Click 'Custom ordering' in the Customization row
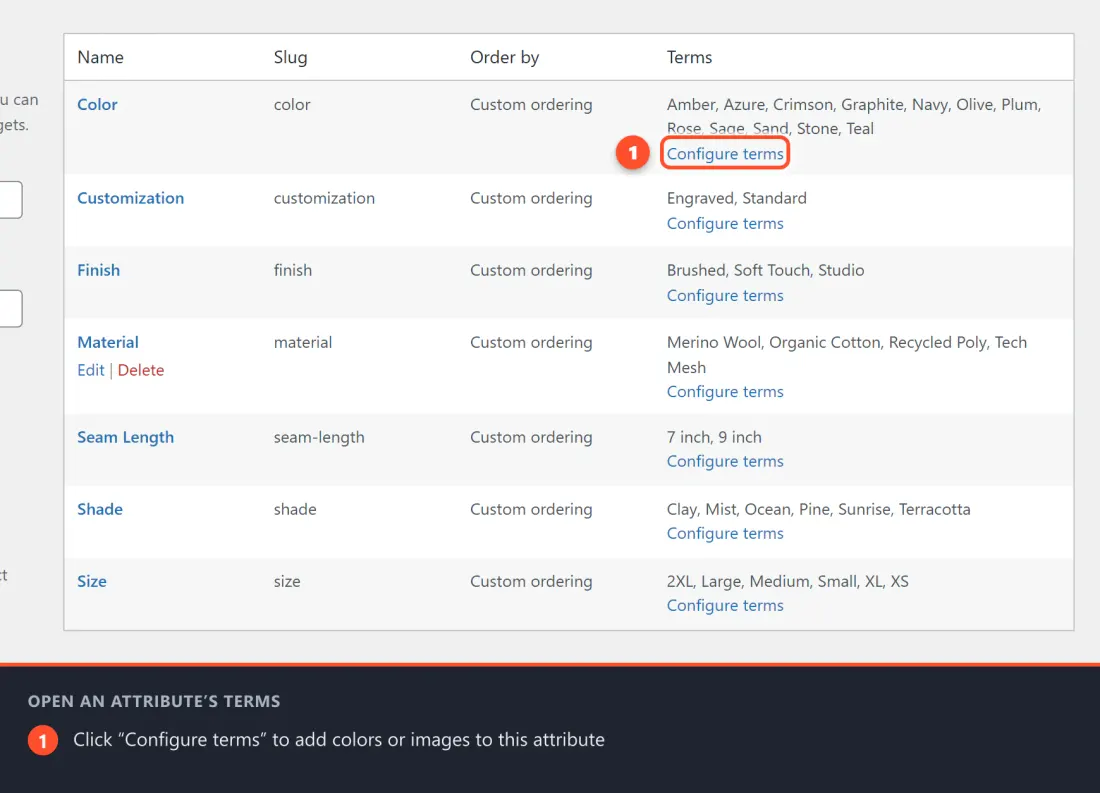 [531, 199]
